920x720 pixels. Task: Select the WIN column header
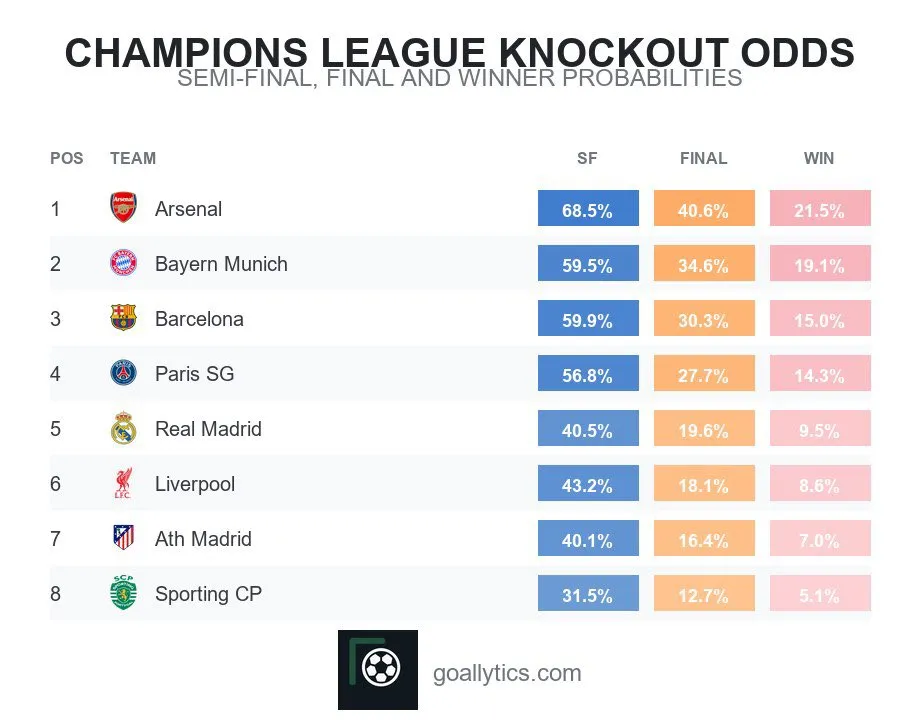tap(819, 158)
